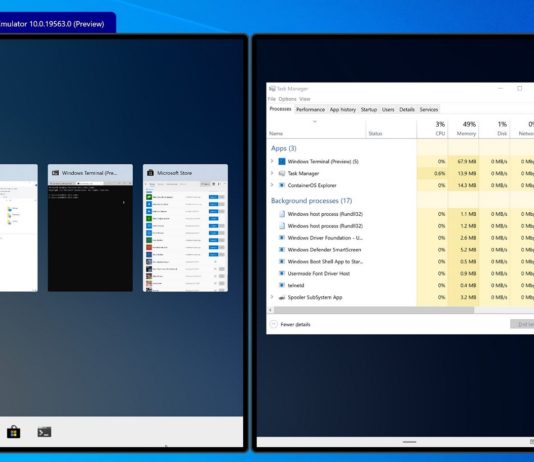Click the Windows Terminal (Preview) app icon

282,161
